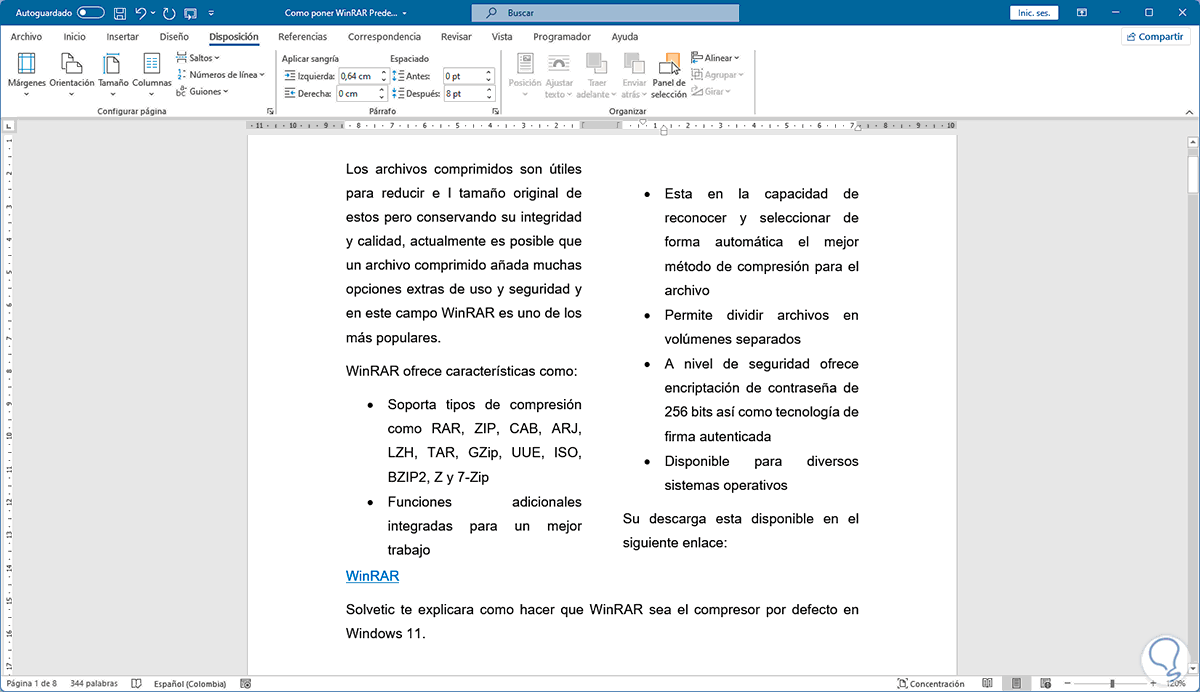Open the undo history dropdown arrow
1200x692 pixels.
point(153,14)
